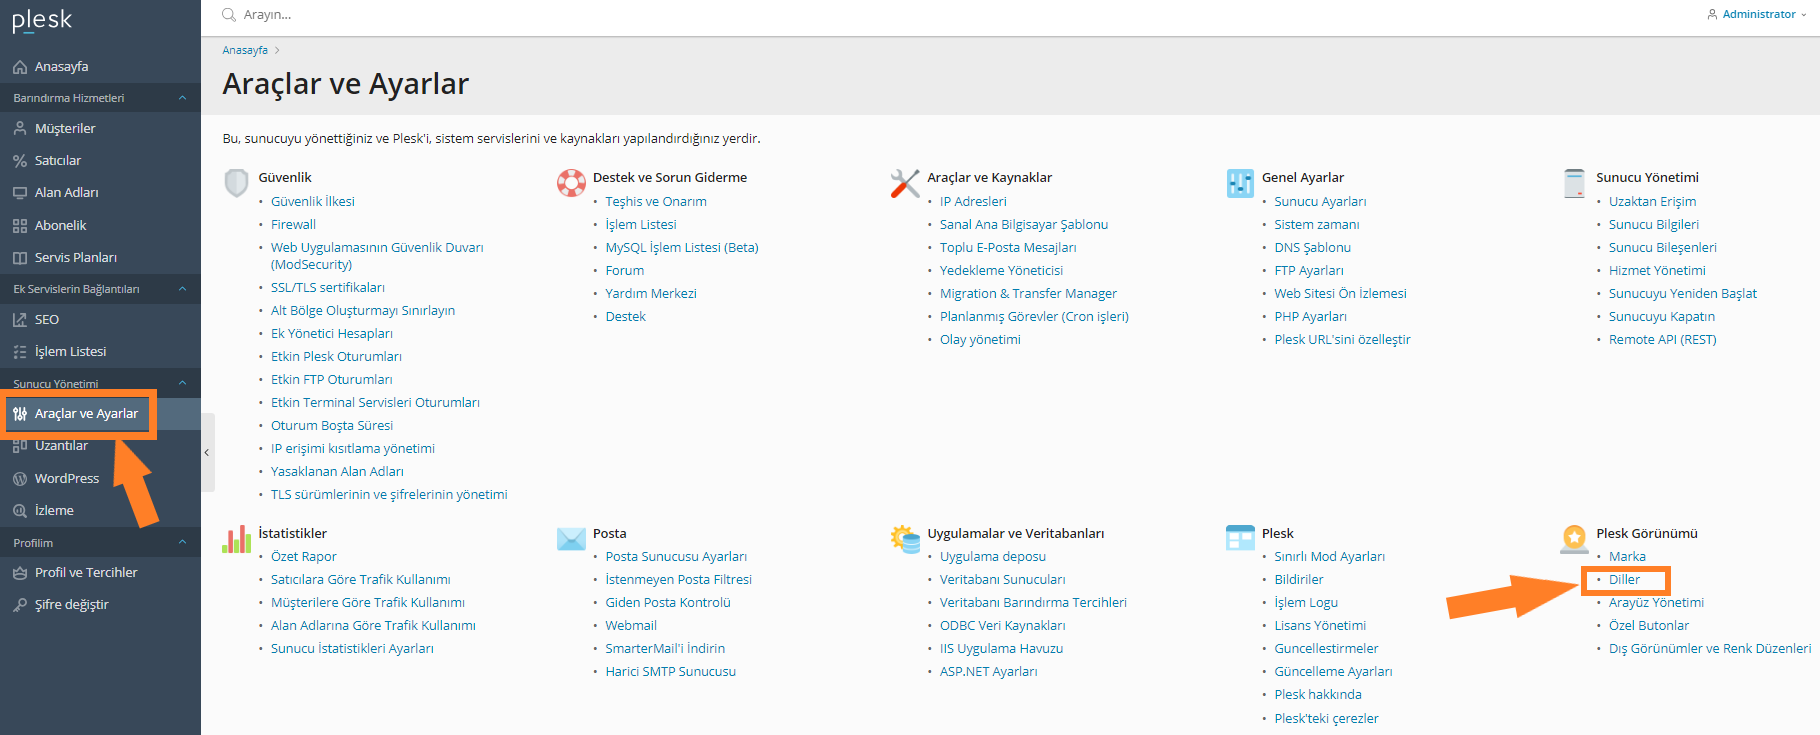Select Profil ve Tercihler sidebar item
Viewport: 1820px width, 735px height.
tap(86, 573)
